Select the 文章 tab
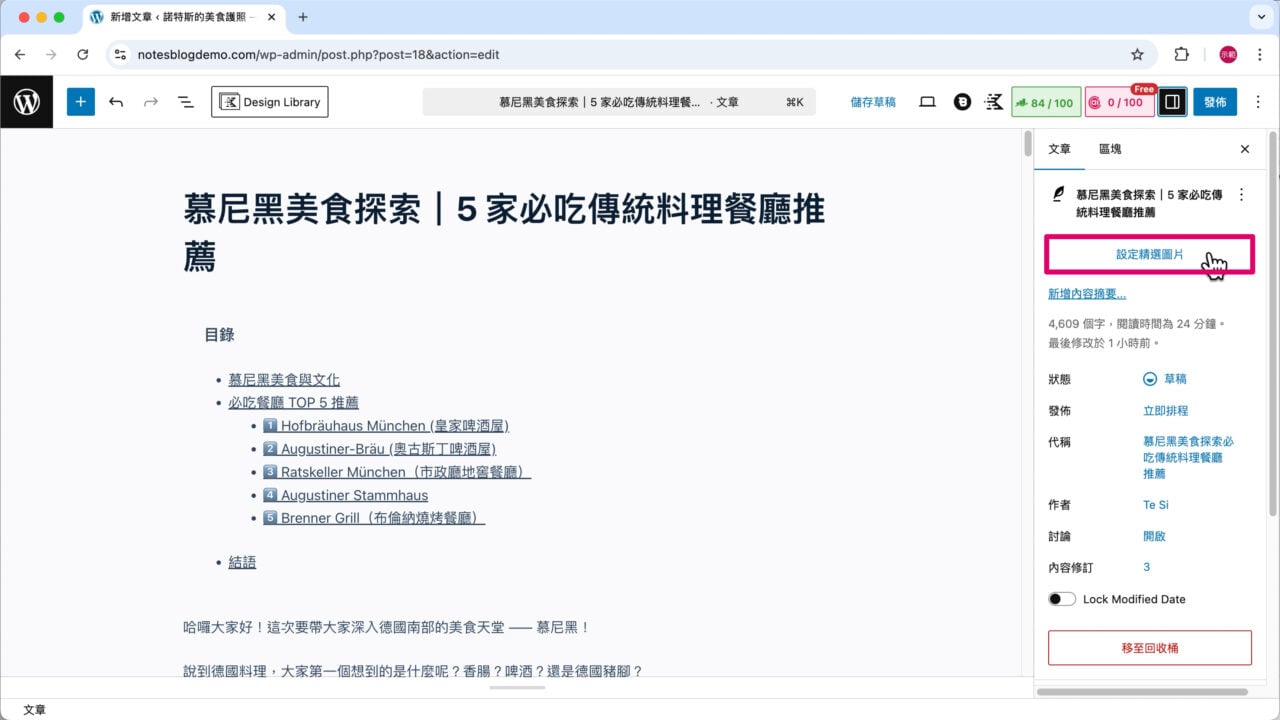 point(1060,149)
